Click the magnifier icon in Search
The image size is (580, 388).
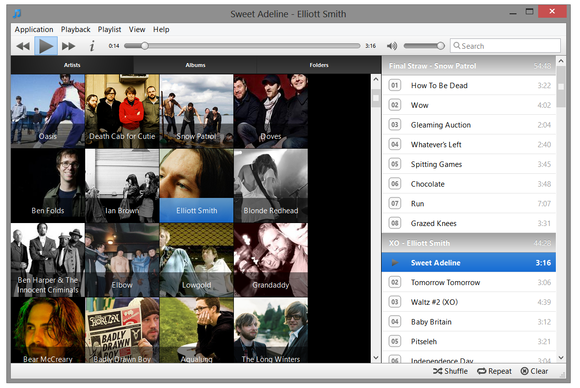point(457,45)
